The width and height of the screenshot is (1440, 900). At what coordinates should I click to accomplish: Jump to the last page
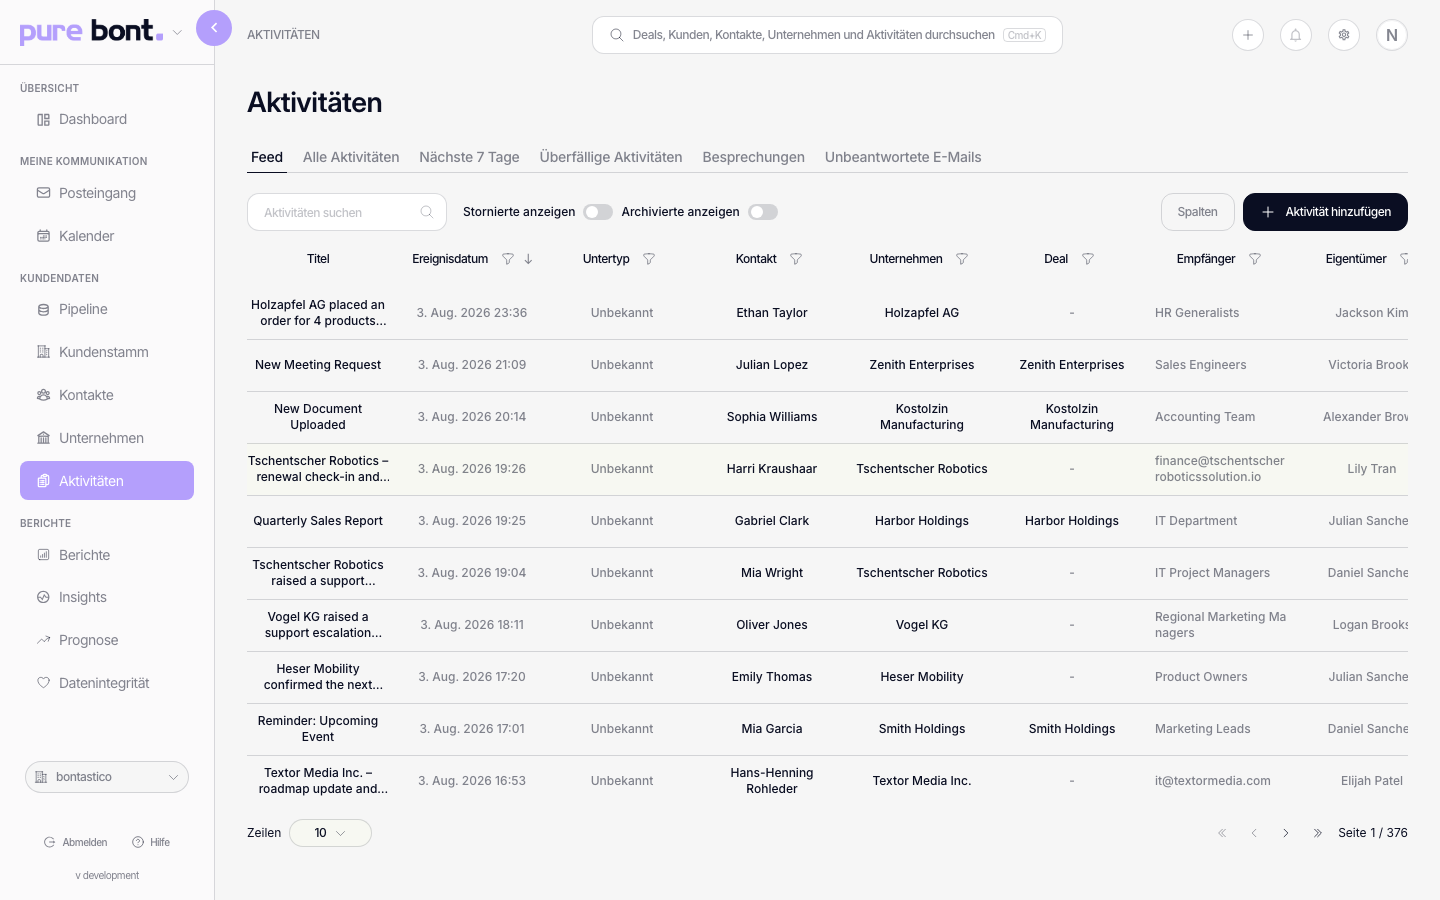click(x=1318, y=833)
